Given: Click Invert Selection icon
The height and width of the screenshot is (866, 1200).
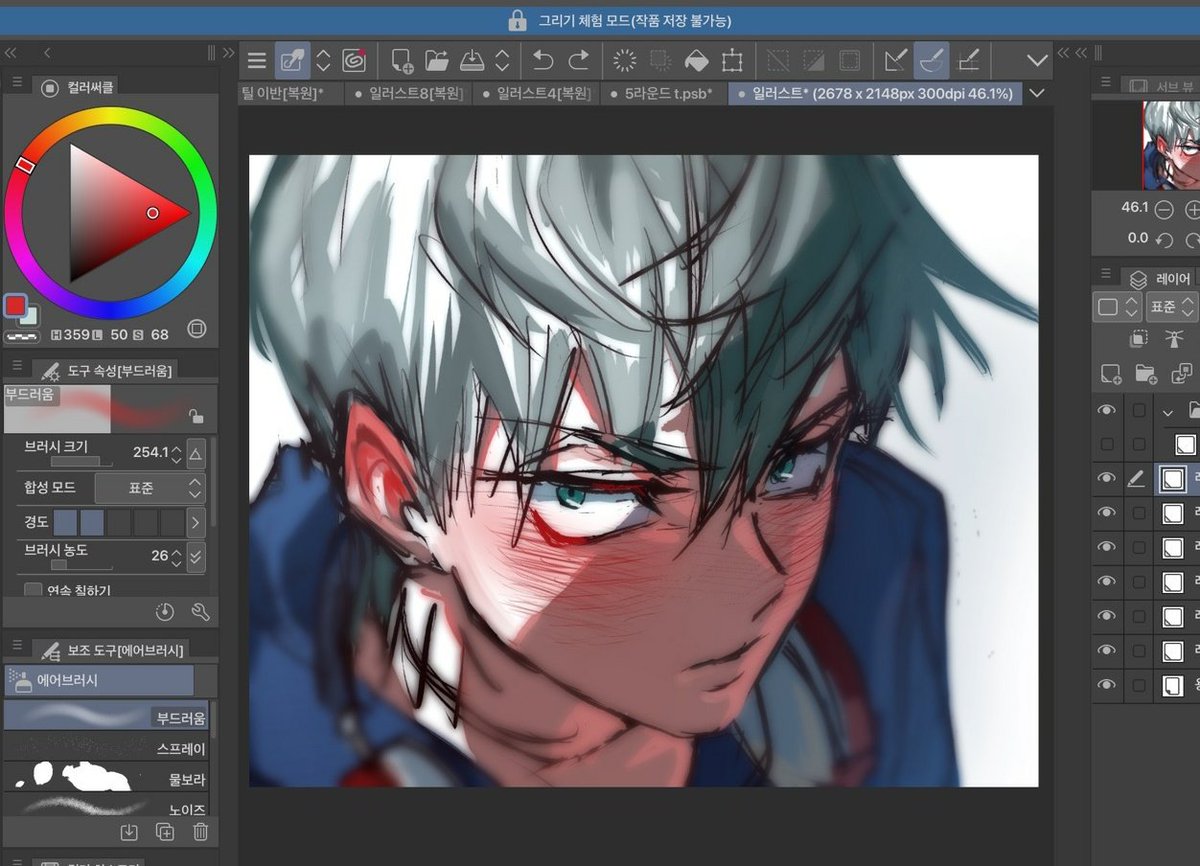Looking at the screenshot, I should [x=814, y=61].
